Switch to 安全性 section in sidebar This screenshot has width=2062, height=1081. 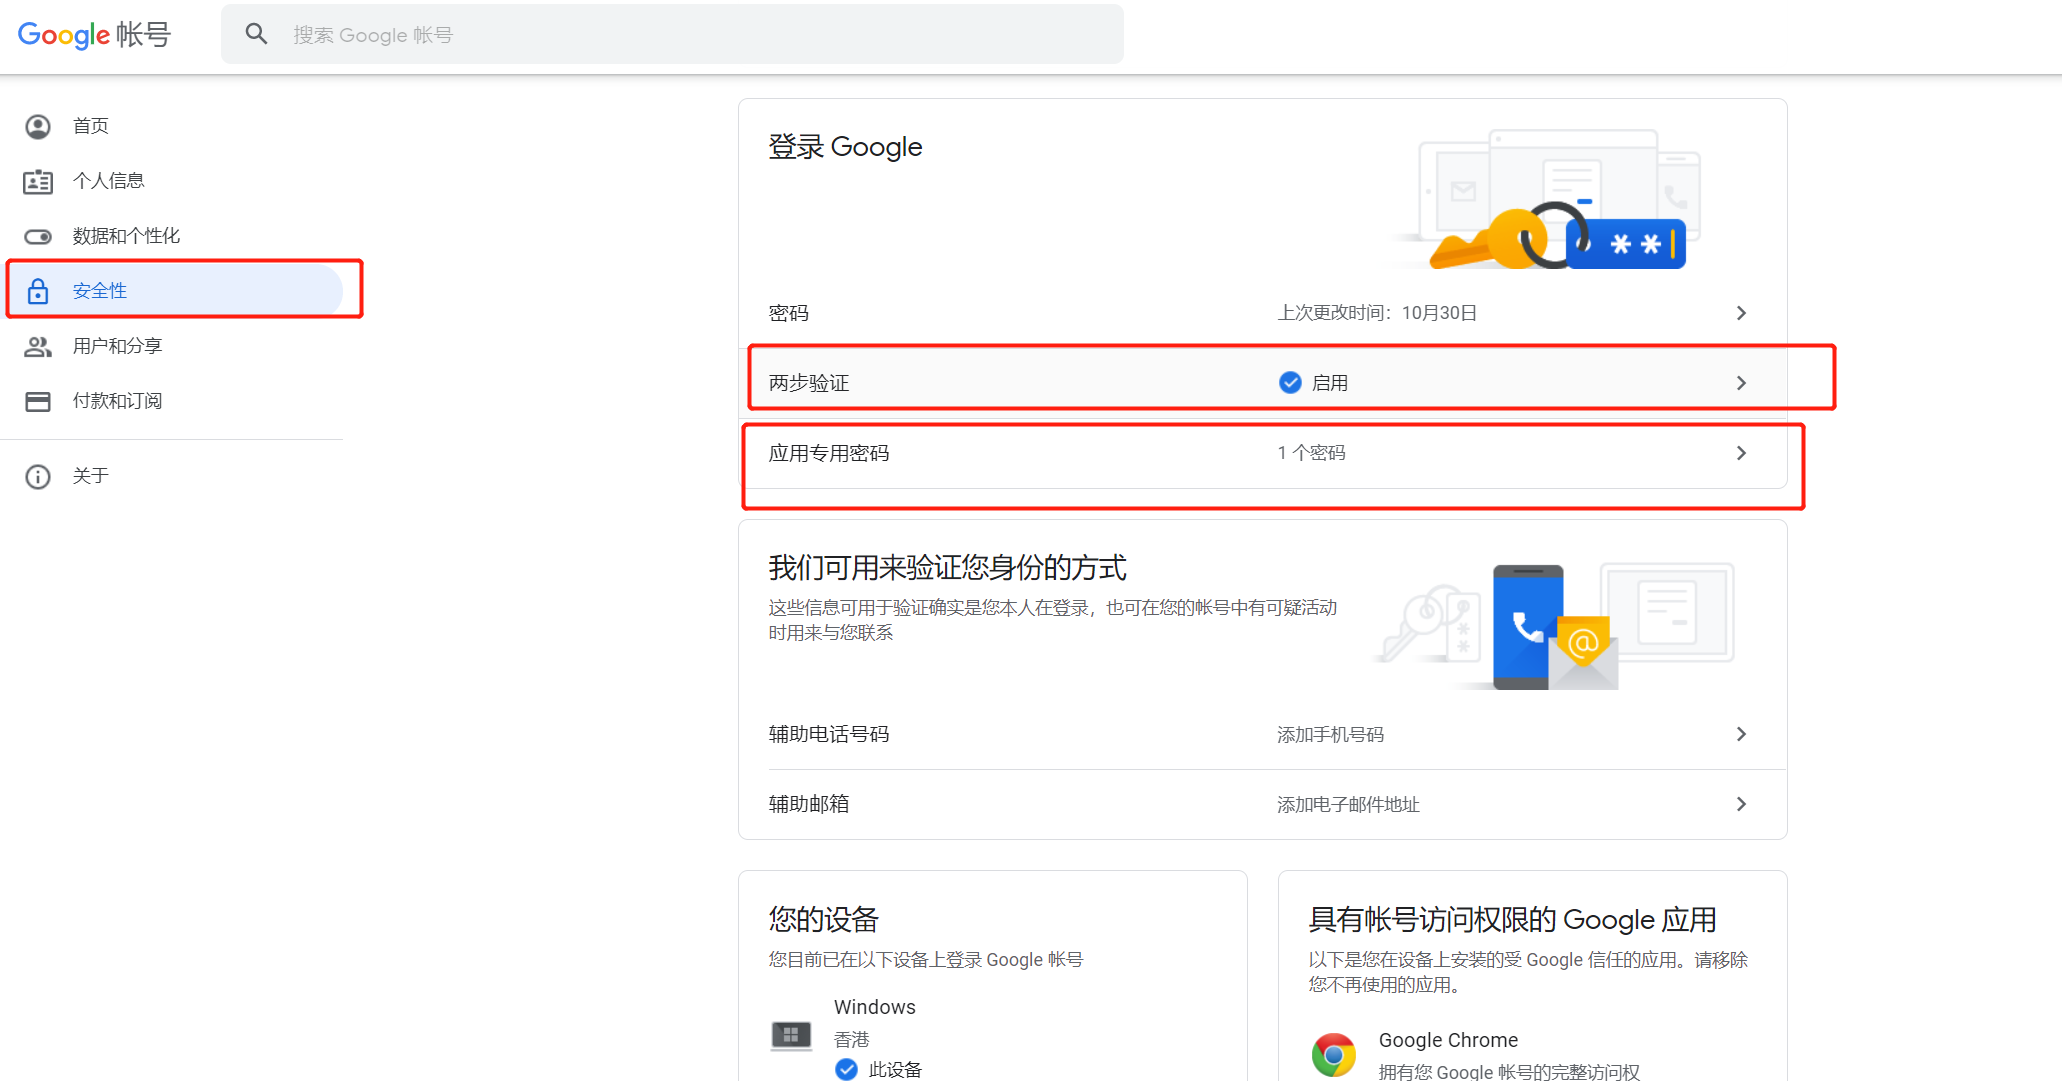click(98, 291)
